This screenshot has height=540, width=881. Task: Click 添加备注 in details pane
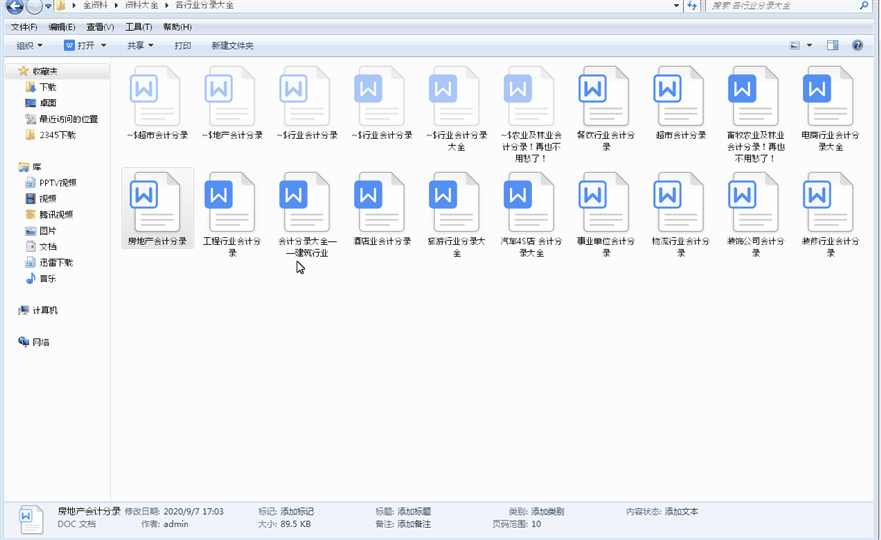414,524
